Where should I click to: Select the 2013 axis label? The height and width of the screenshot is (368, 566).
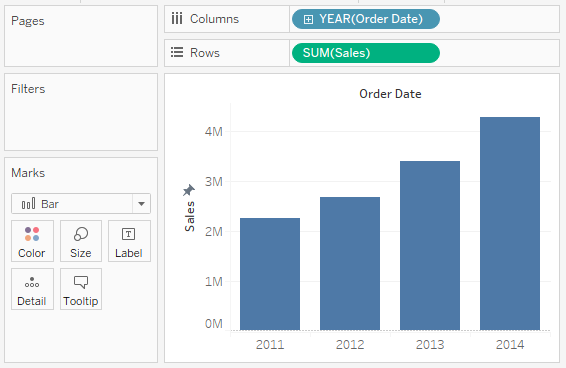430,345
